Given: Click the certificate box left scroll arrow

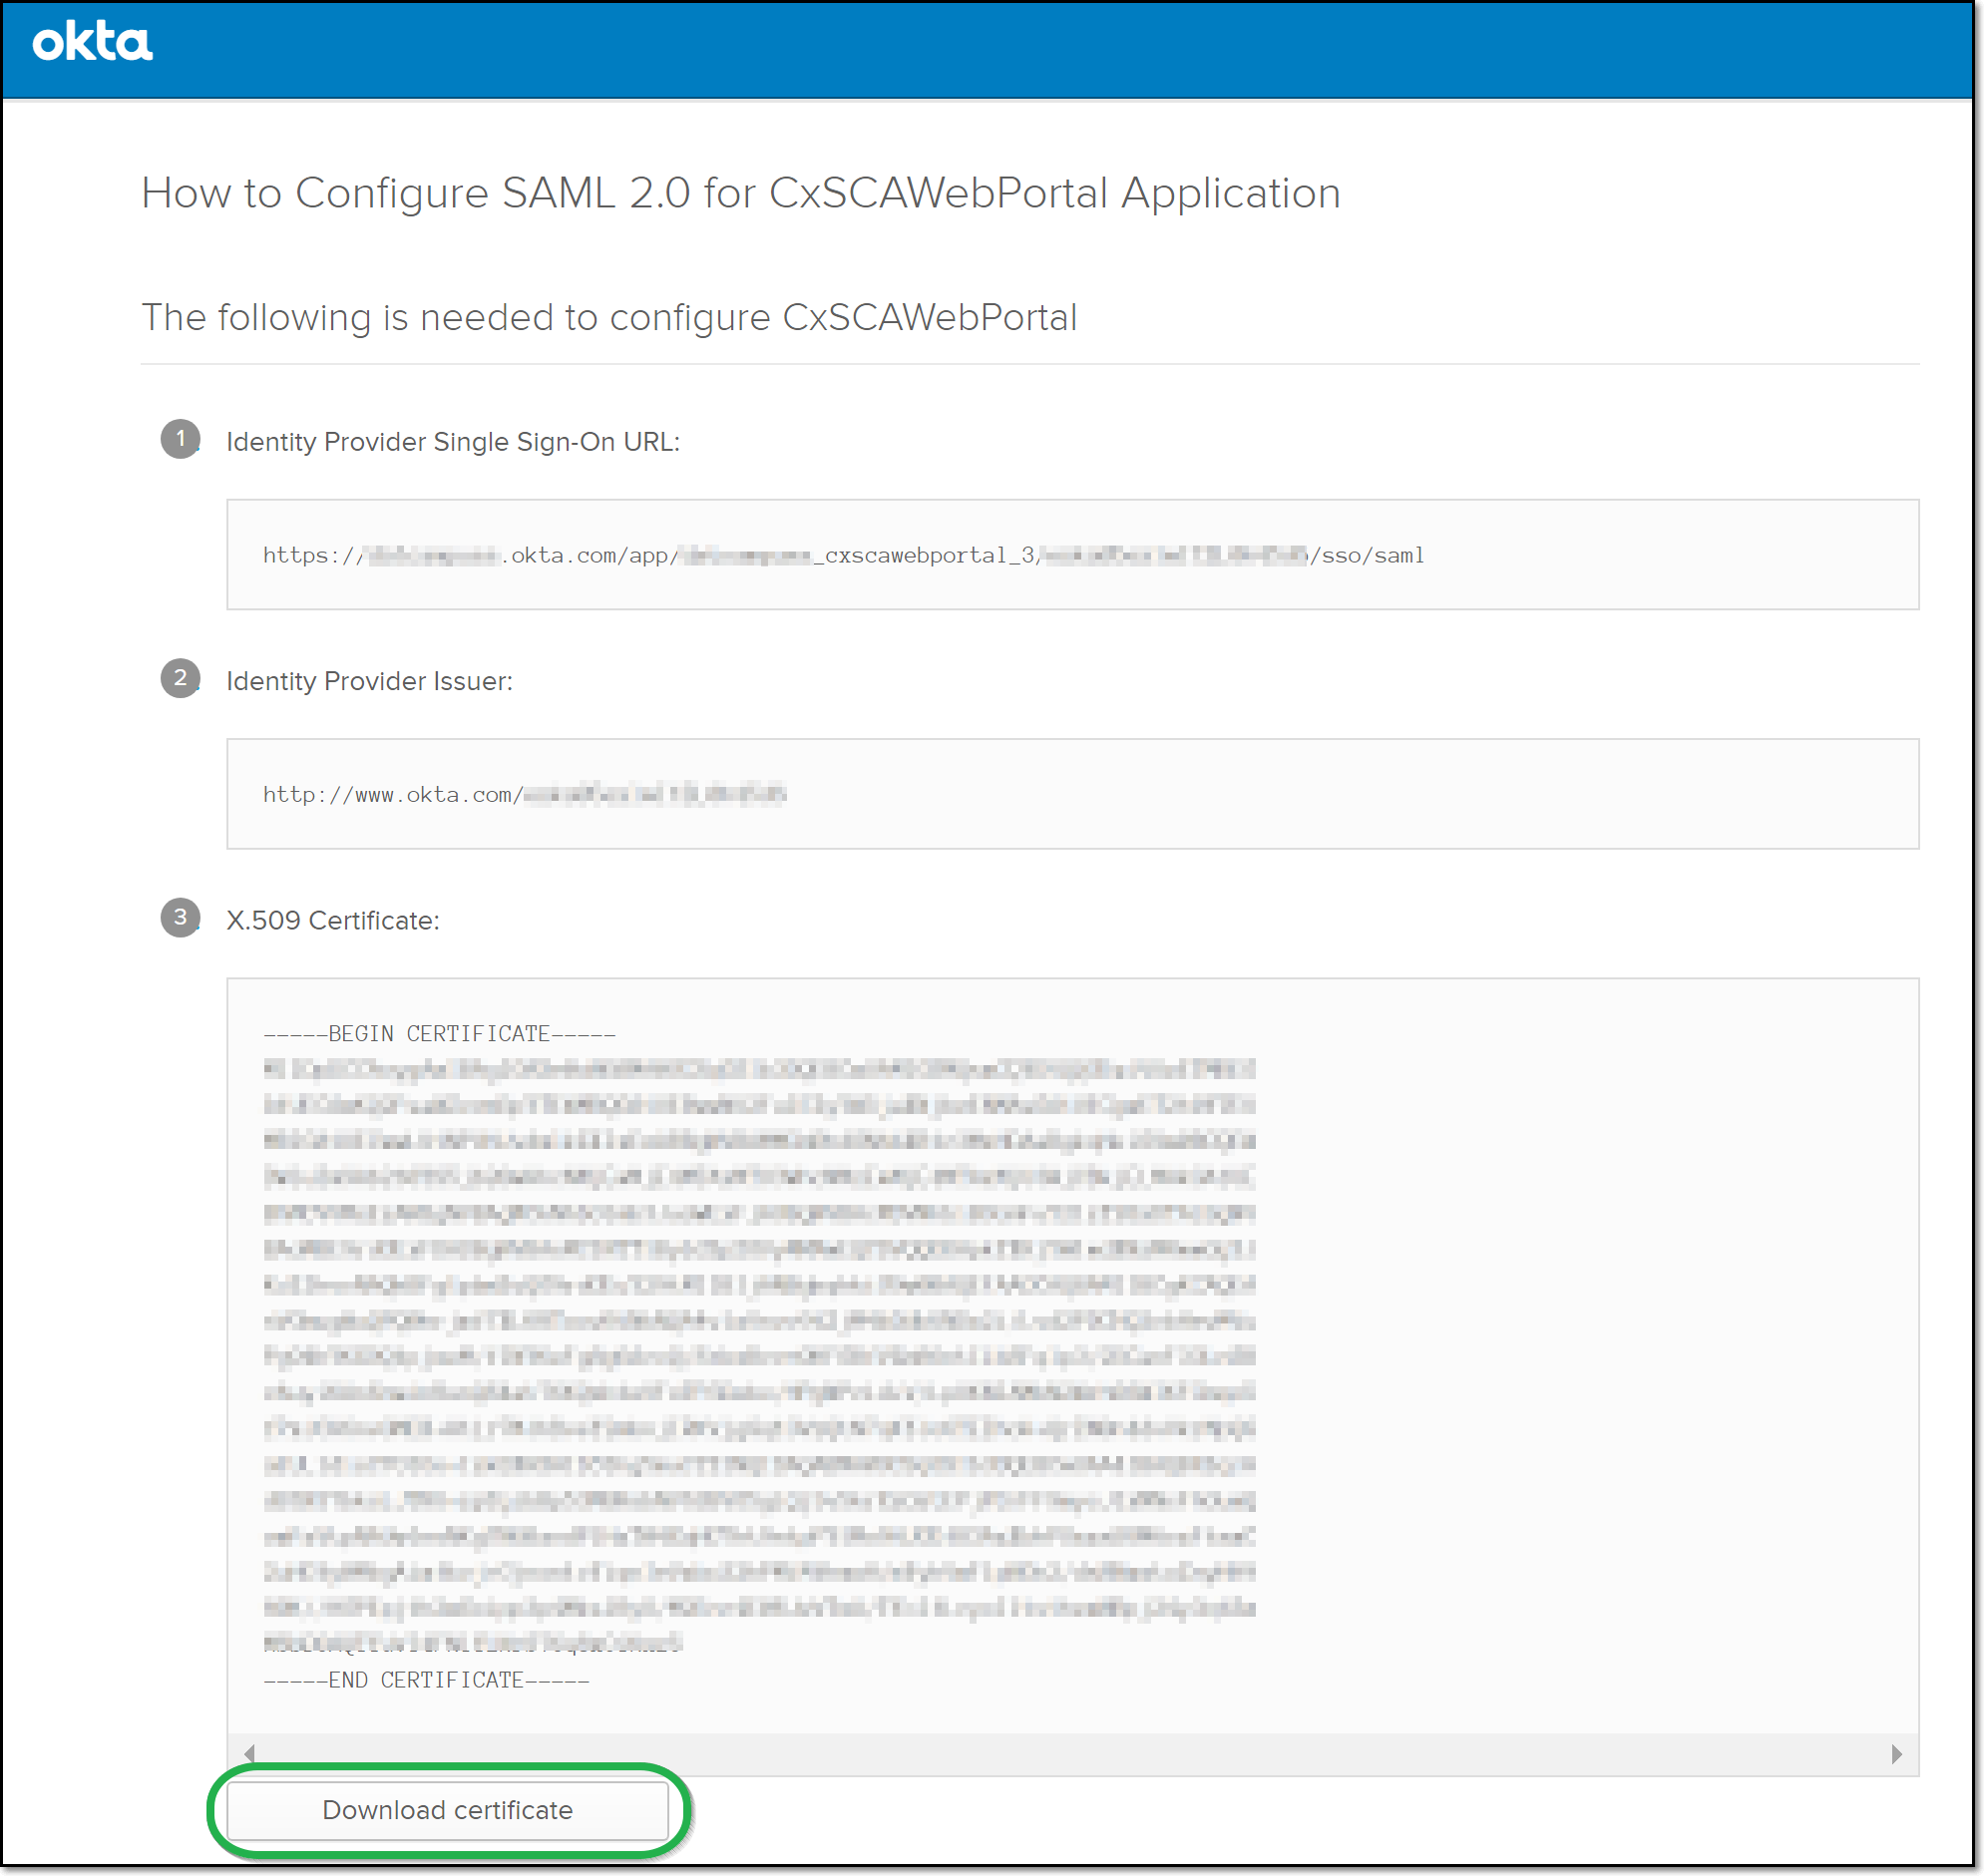Looking at the screenshot, I should 249,1754.
